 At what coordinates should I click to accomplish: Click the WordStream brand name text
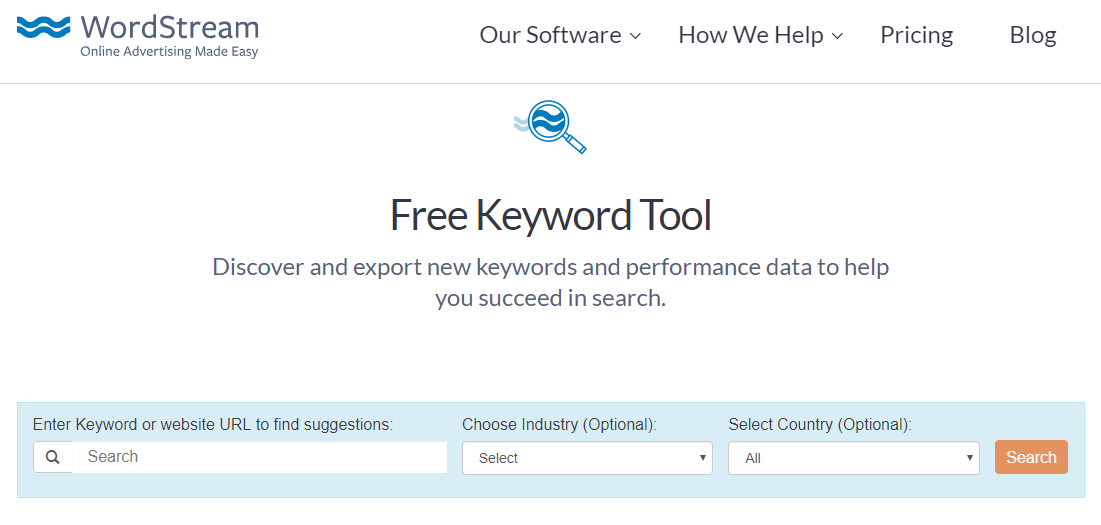click(x=170, y=27)
